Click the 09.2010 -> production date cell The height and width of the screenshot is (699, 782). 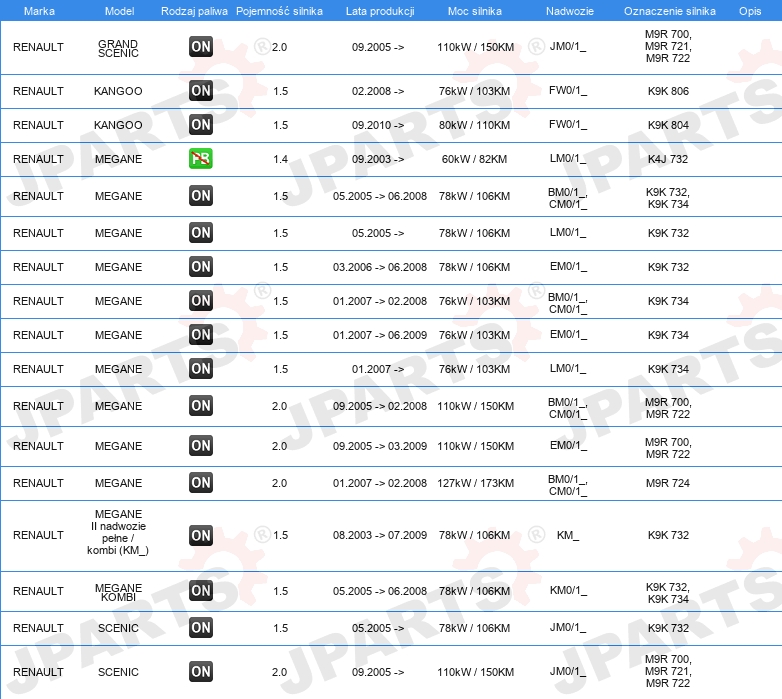378,125
